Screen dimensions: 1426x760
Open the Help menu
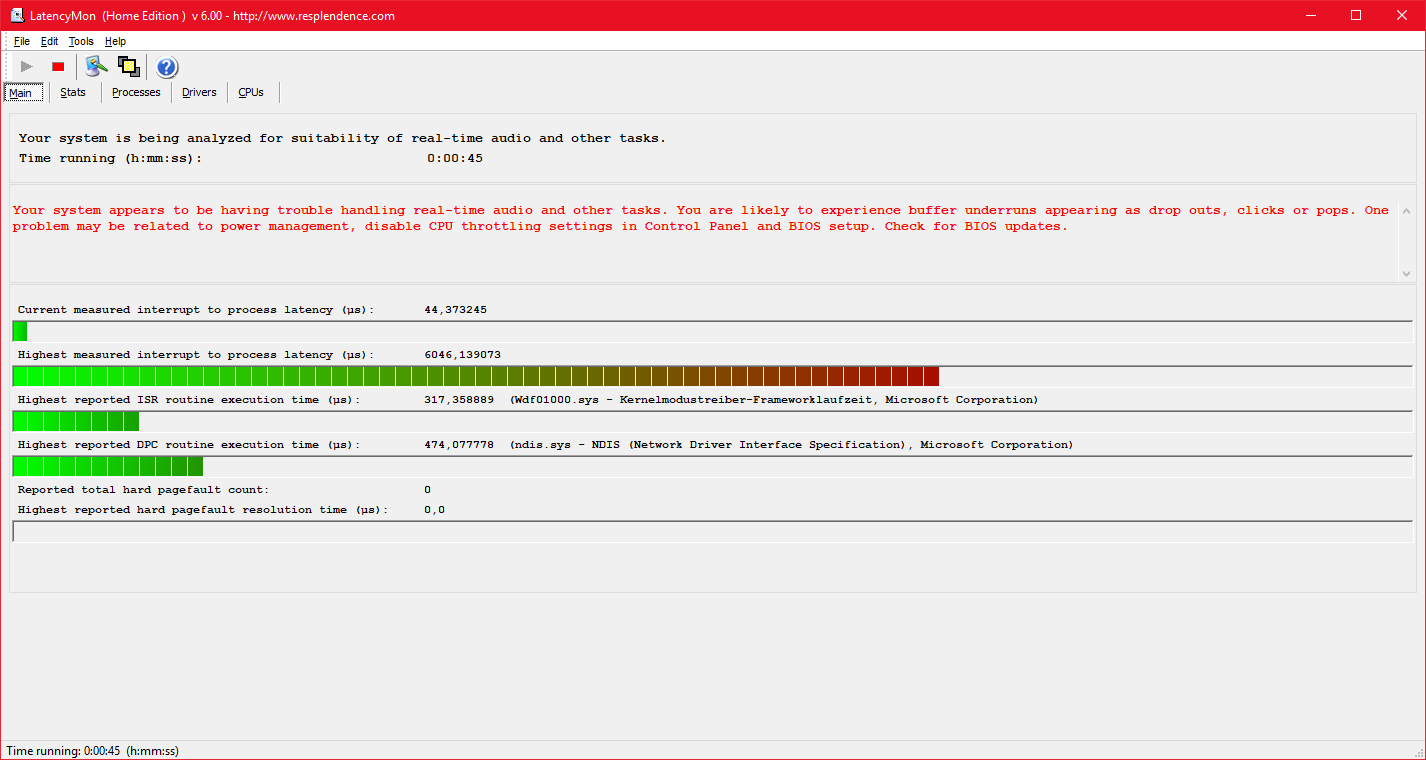pyautogui.click(x=115, y=41)
